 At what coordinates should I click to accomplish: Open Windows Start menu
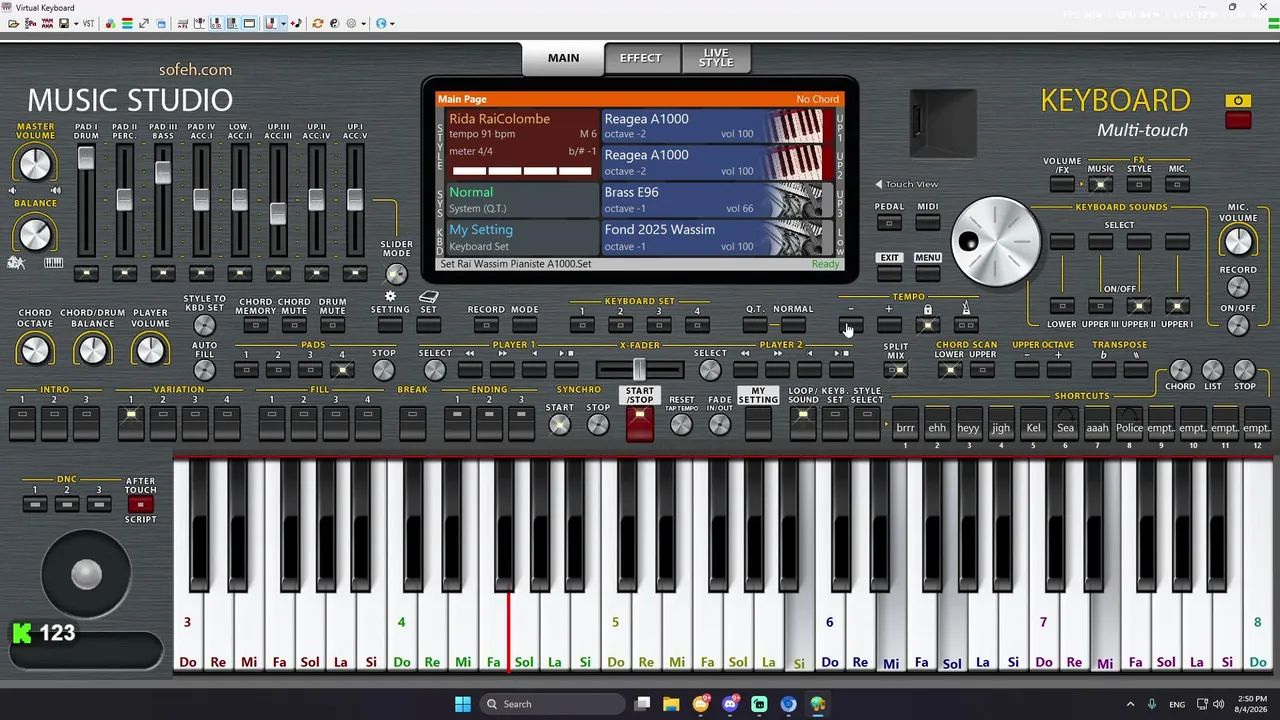coord(463,704)
